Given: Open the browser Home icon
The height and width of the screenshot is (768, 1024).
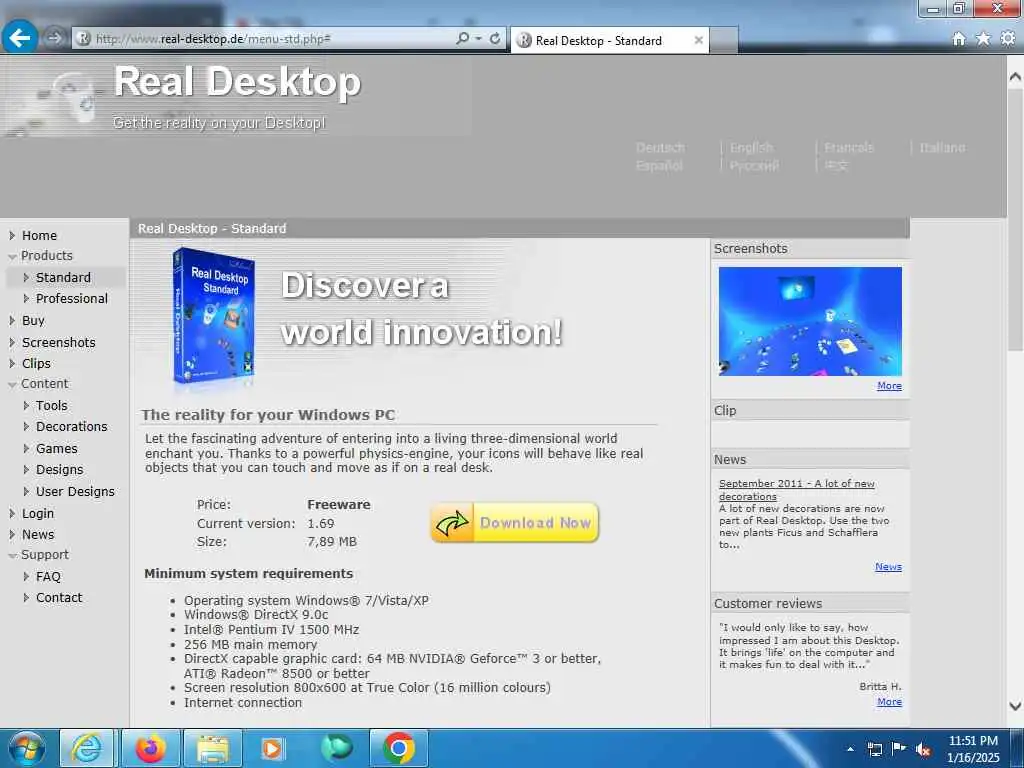Looking at the screenshot, I should coord(959,39).
